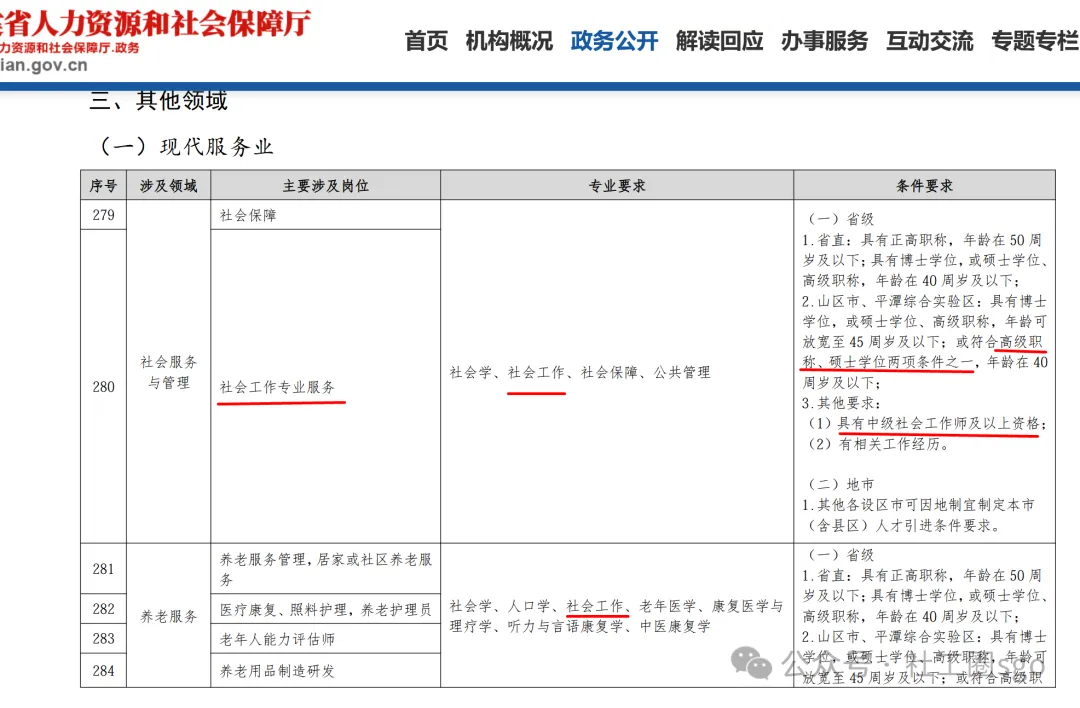Click the 社会服务与管理 field cell
Image resolution: width=1080 pixels, height=708 pixels.
(169, 372)
